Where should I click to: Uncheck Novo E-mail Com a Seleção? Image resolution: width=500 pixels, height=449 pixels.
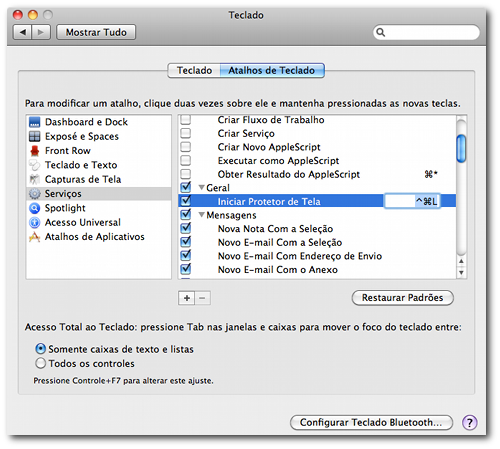(185, 242)
